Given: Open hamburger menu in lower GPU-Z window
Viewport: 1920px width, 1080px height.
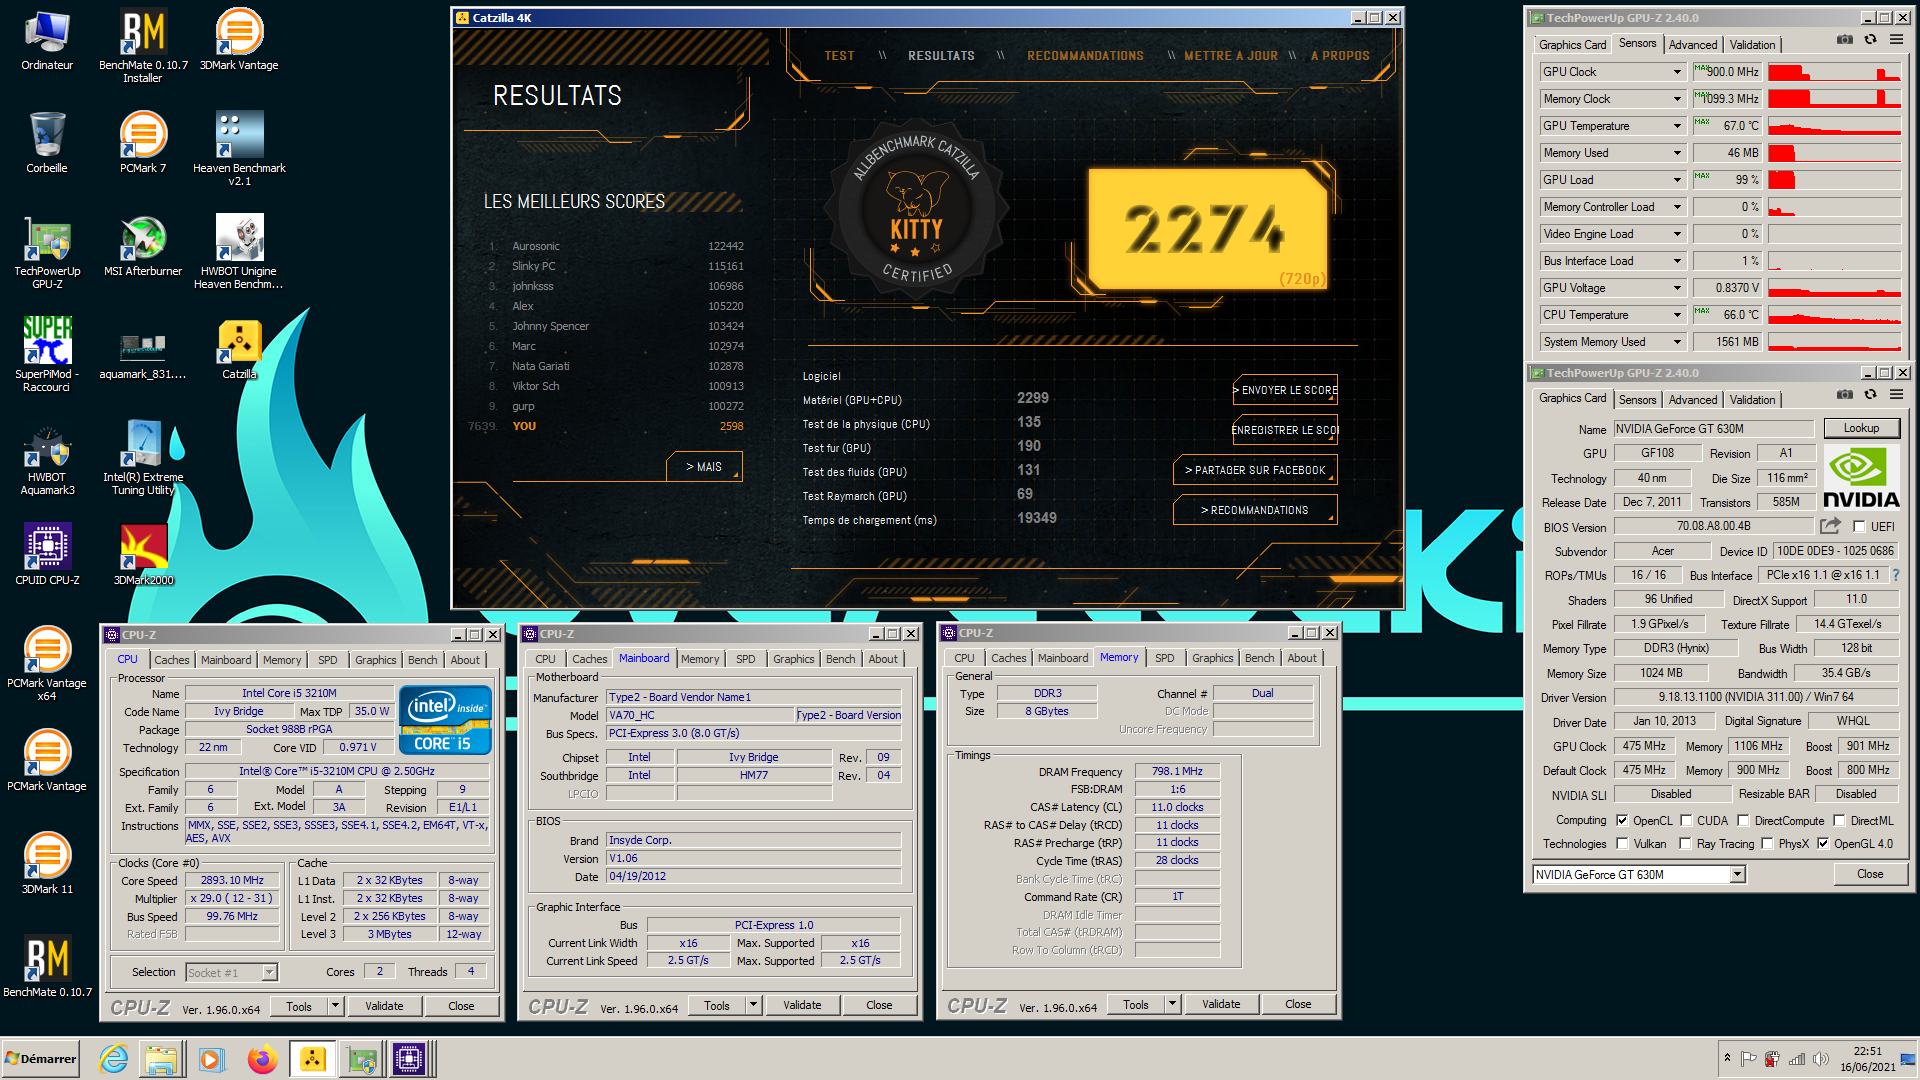Looking at the screenshot, I should (x=1896, y=394).
